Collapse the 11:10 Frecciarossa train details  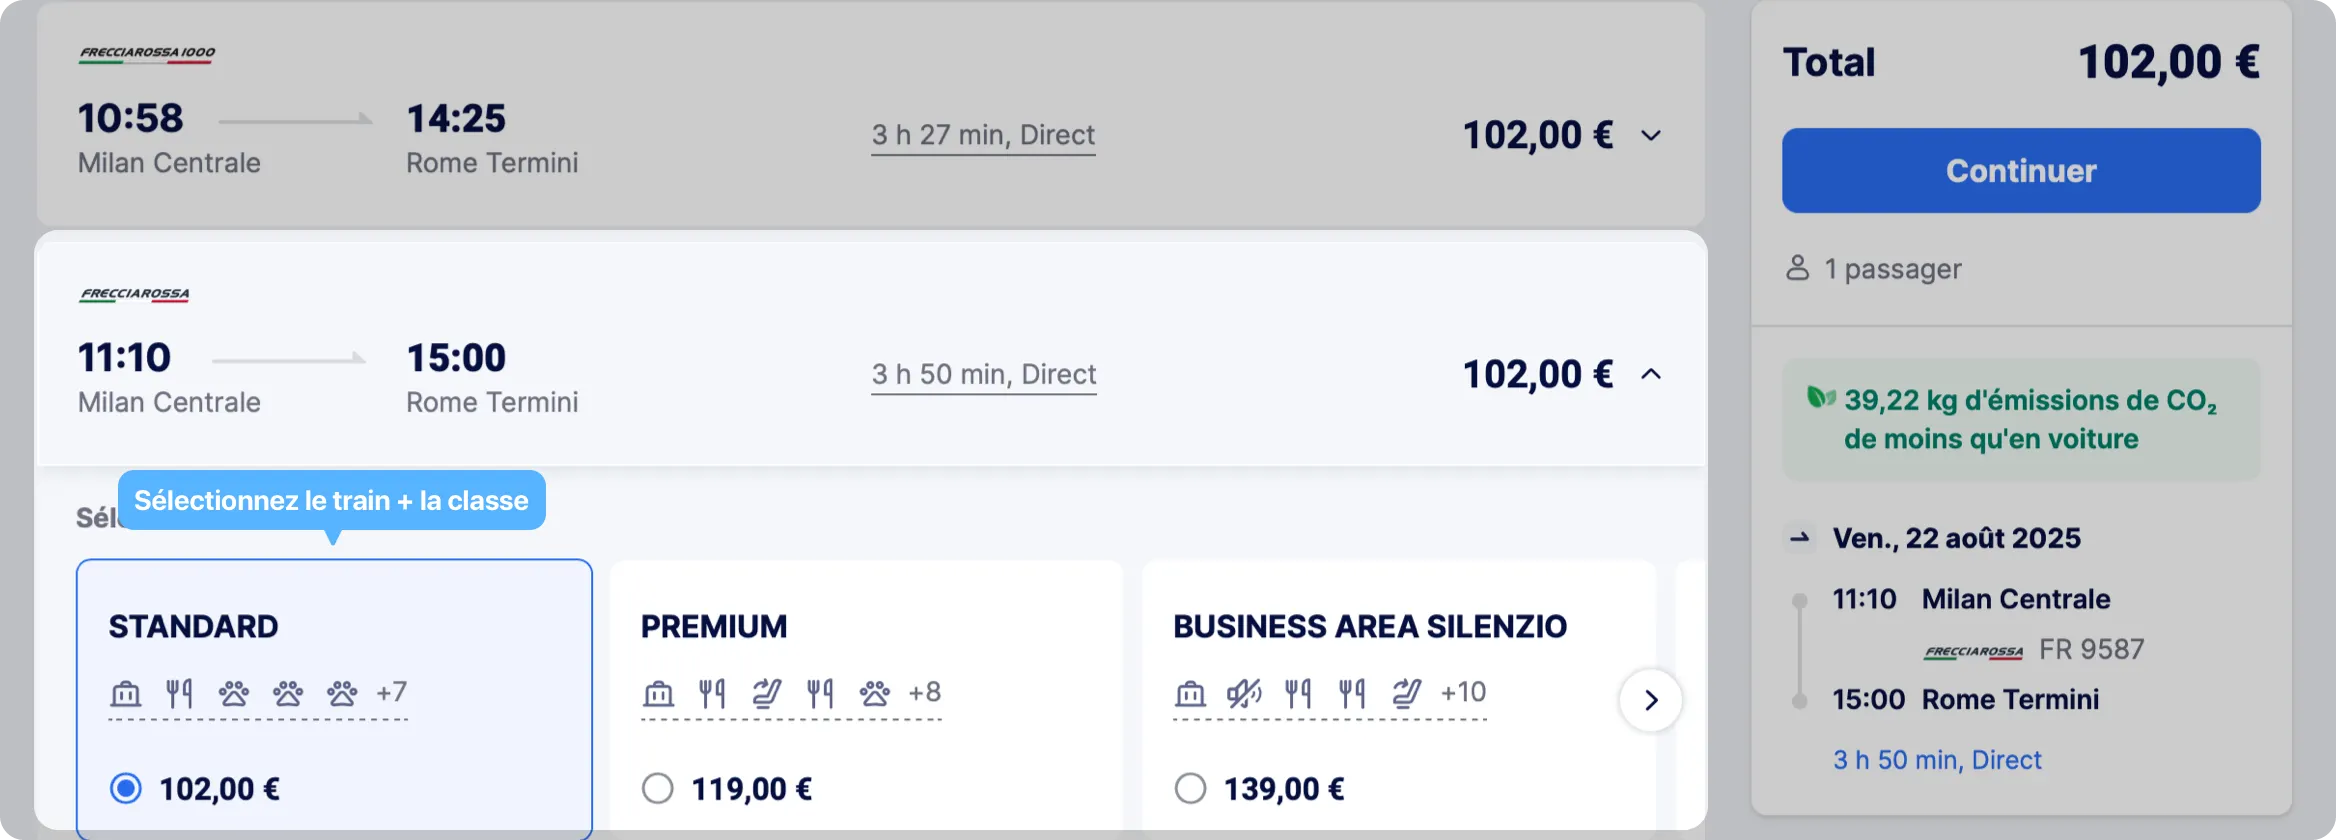click(x=1651, y=374)
